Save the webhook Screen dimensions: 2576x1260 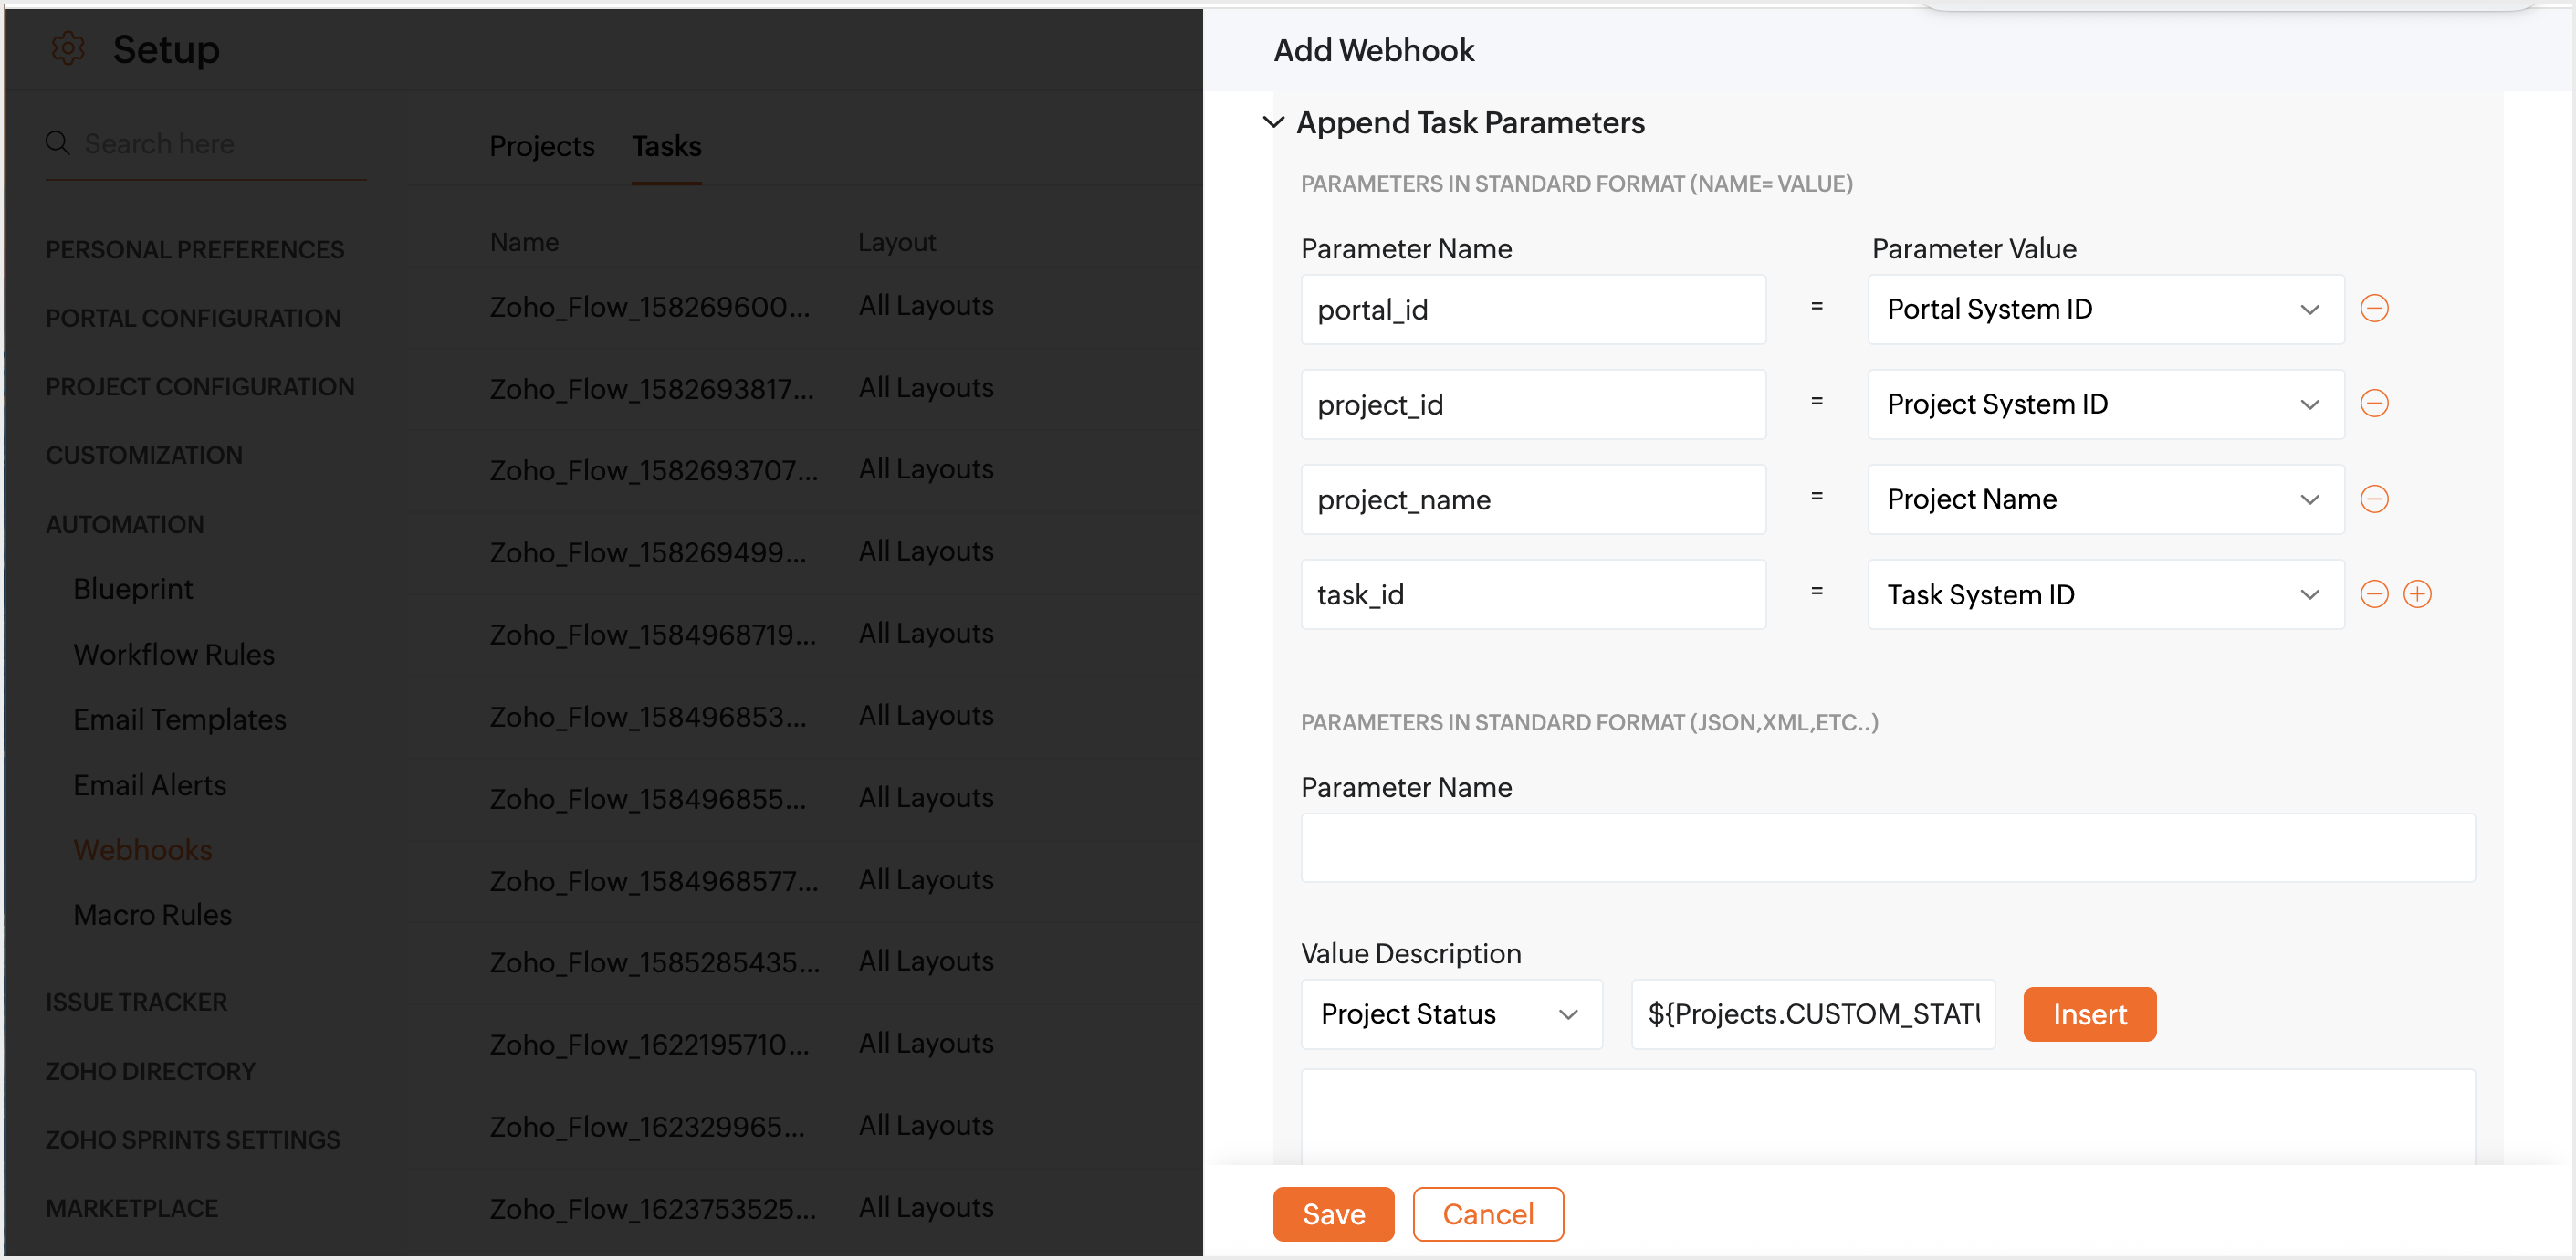coord(1332,1213)
